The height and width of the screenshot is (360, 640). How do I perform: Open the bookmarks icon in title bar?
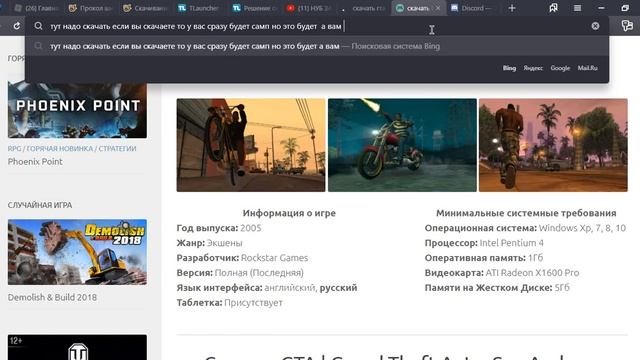point(553,8)
